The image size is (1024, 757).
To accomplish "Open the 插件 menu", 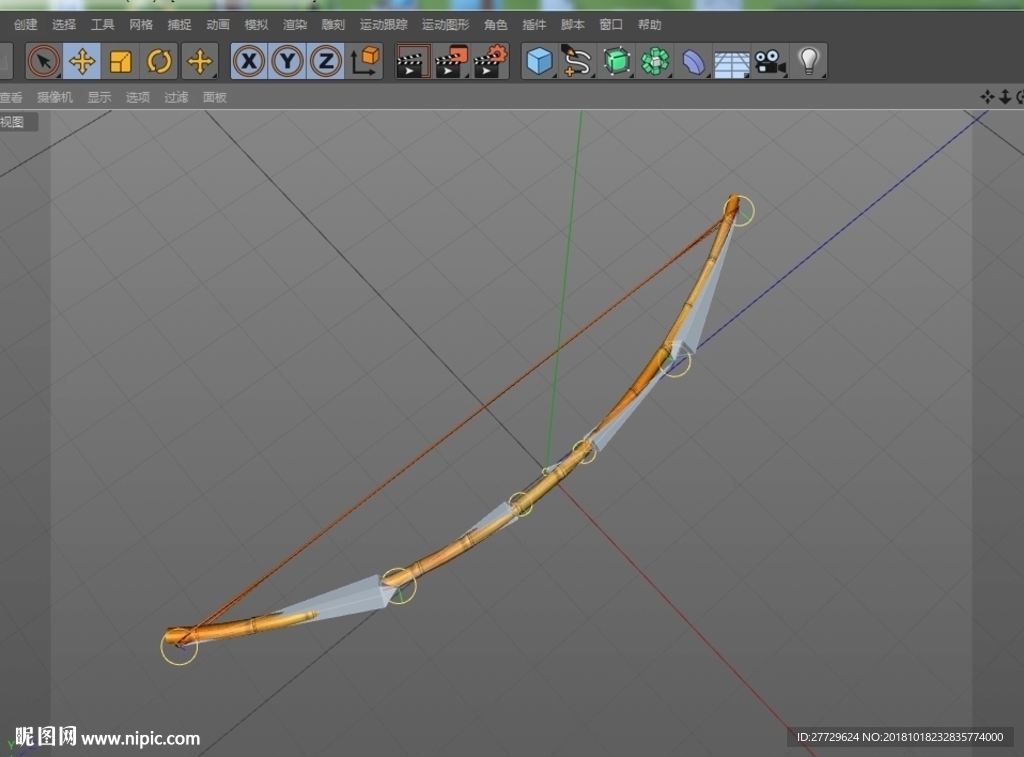I will tap(534, 25).
